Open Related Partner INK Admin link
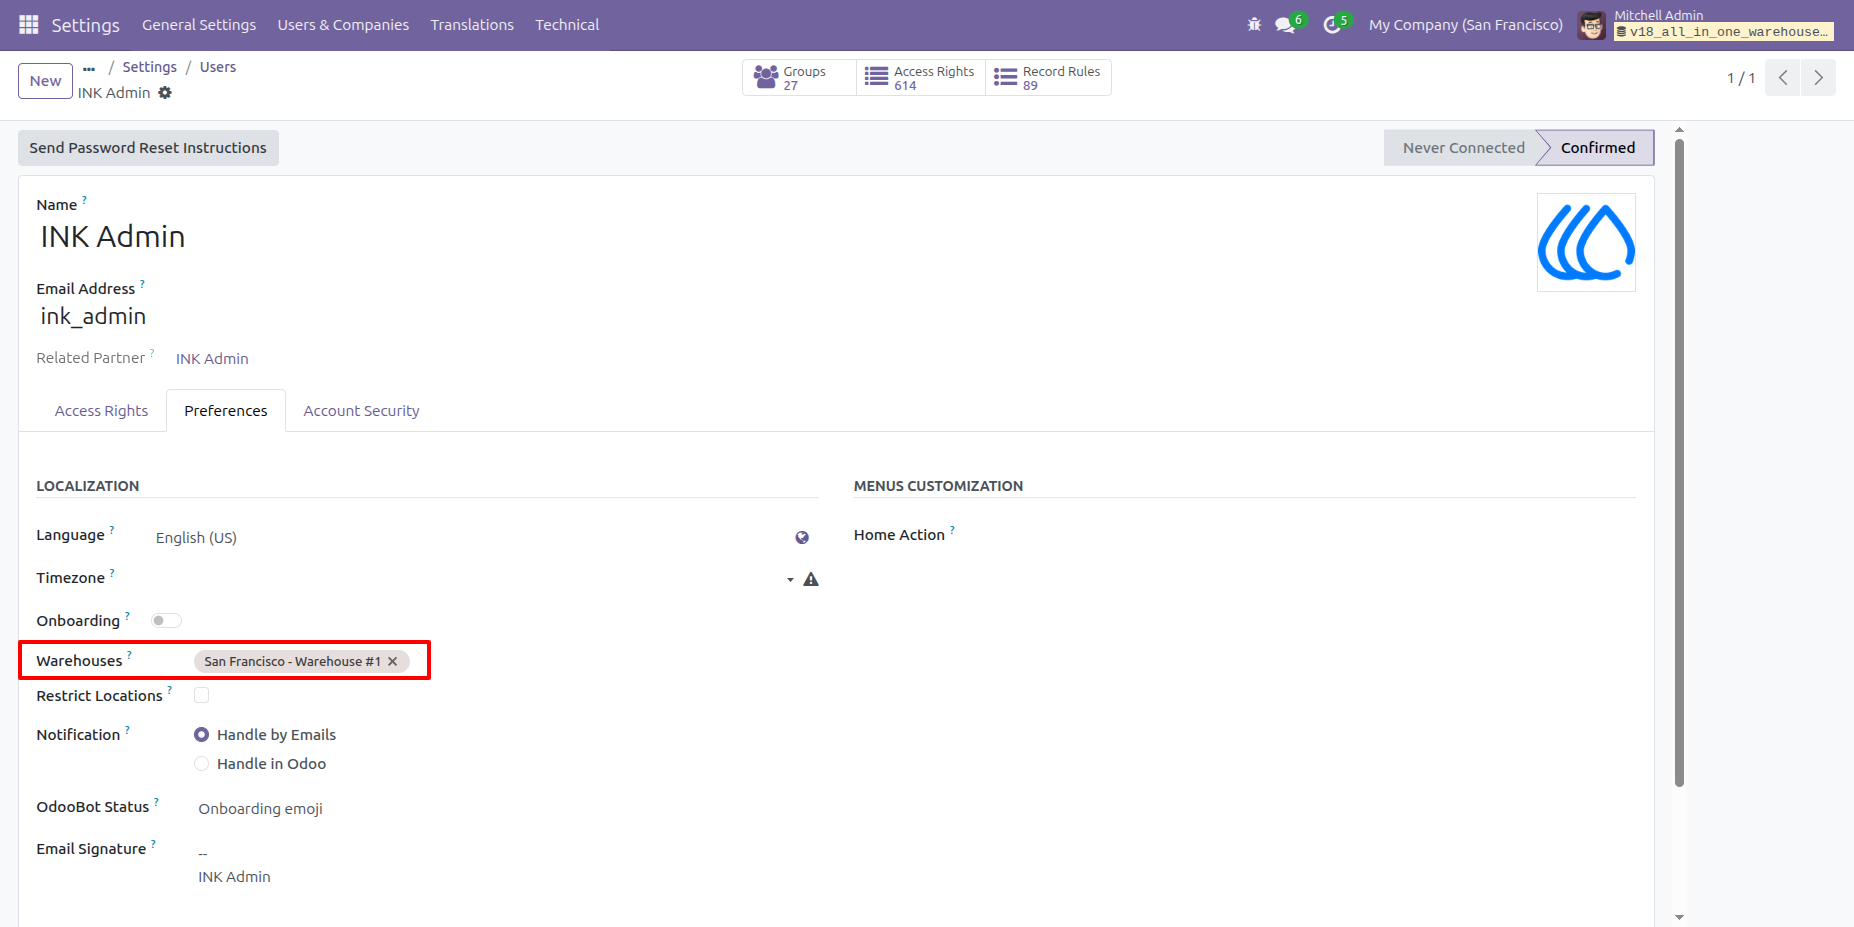 point(212,359)
